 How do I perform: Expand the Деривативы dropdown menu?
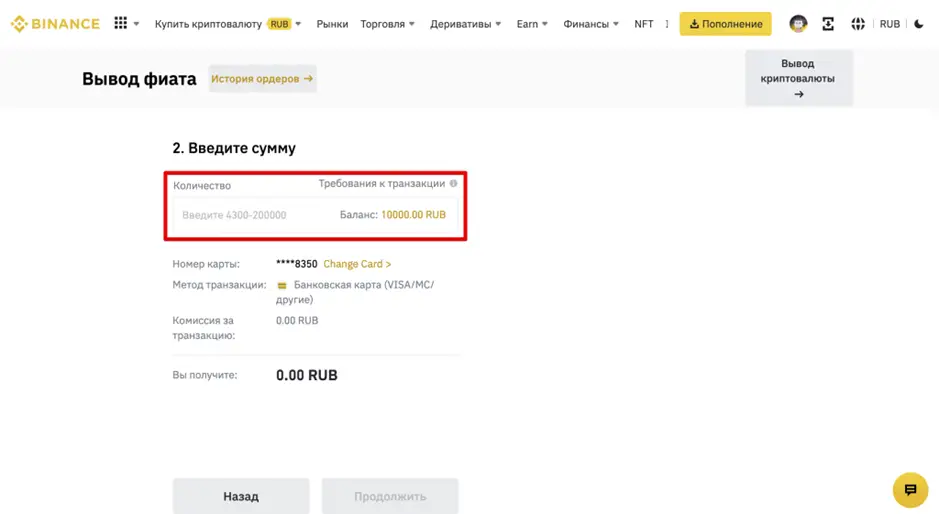(x=465, y=24)
